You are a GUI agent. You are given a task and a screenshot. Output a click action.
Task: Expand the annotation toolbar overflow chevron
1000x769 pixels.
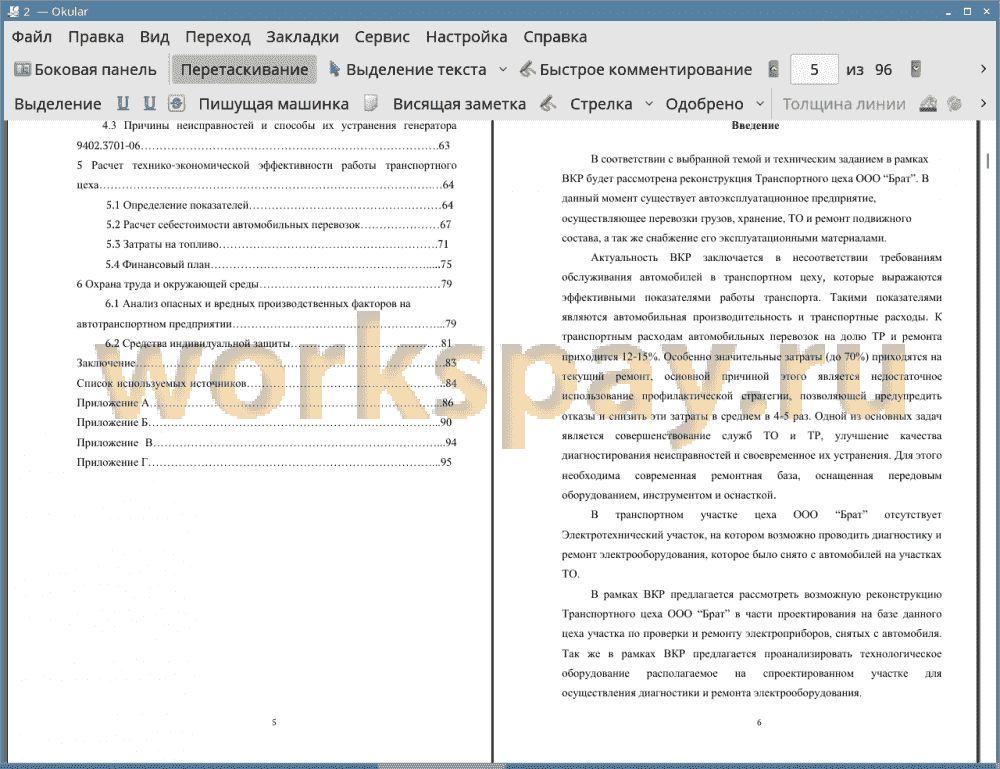pyautogui.click(x=983, y=103)
